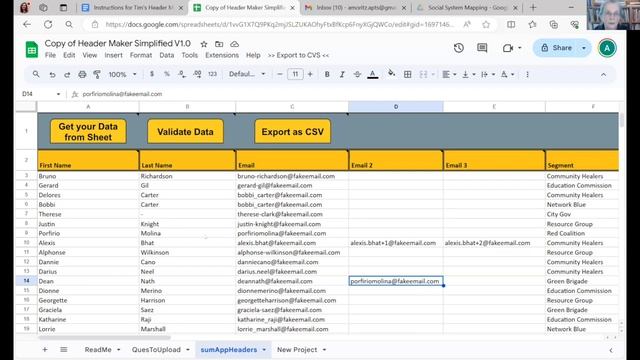Switch to the New Project sheet tab
The image size is (640, 360).
pos(297,350)
